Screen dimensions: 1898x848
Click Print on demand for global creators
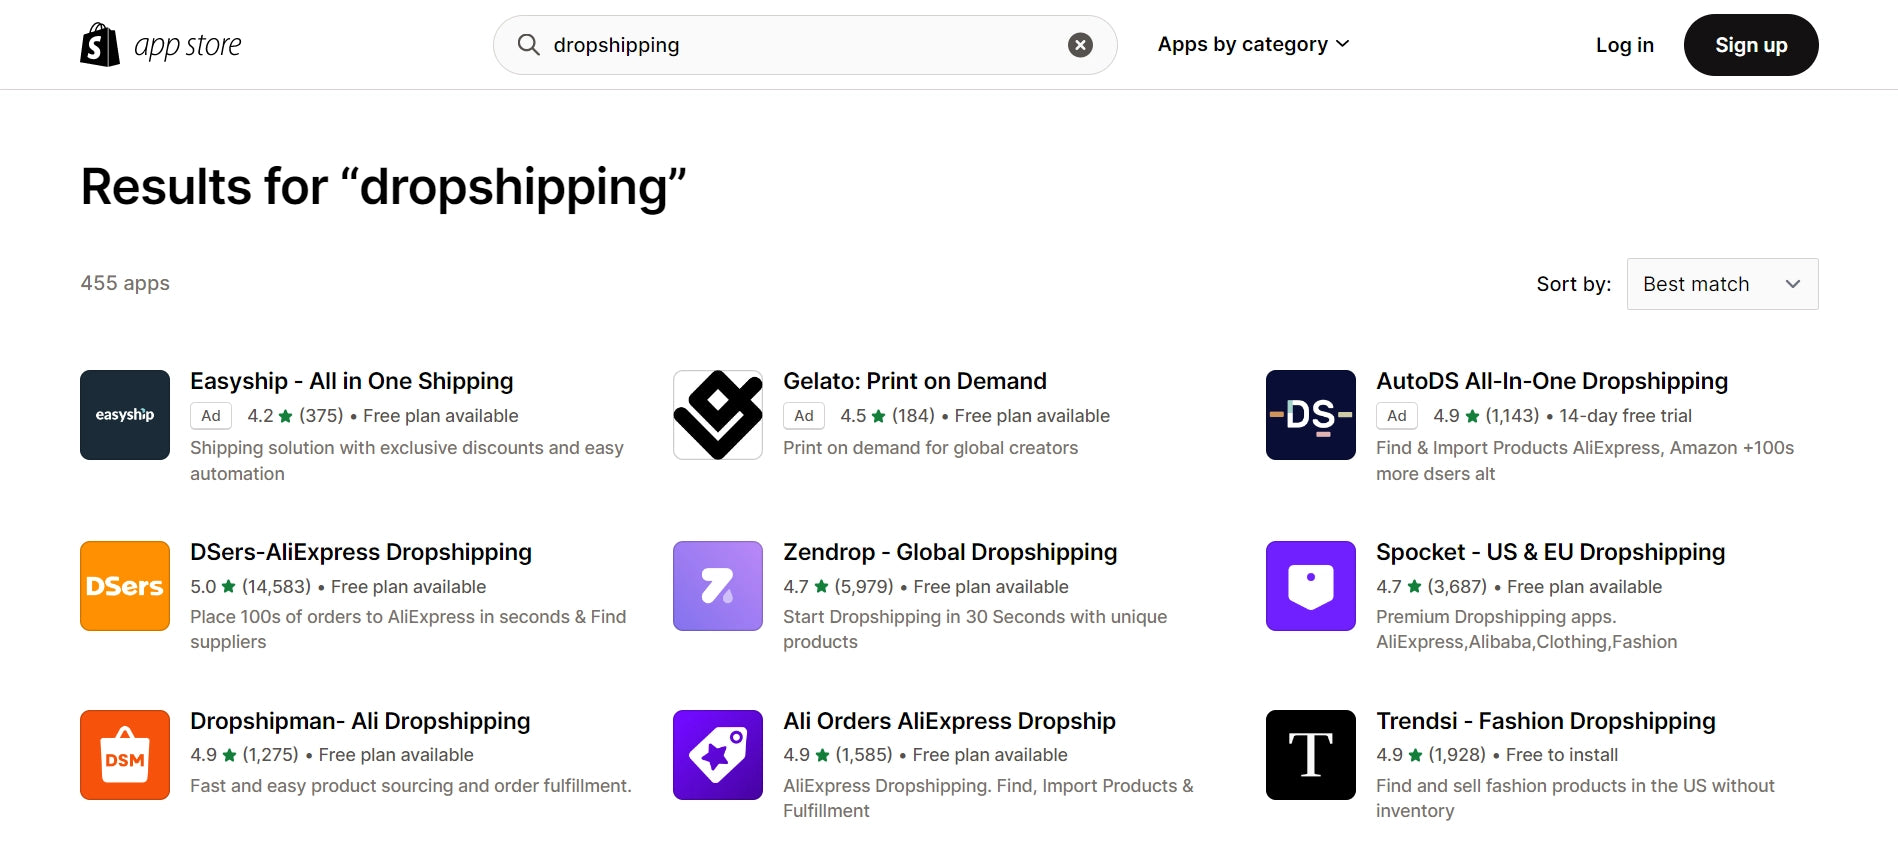tap(931, 448)
